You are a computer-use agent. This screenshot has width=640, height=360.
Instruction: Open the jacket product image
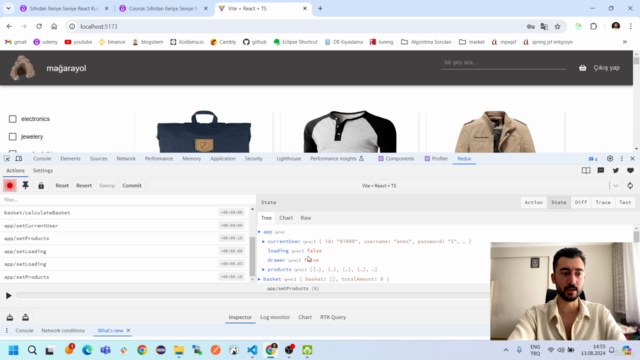(495, 131)
